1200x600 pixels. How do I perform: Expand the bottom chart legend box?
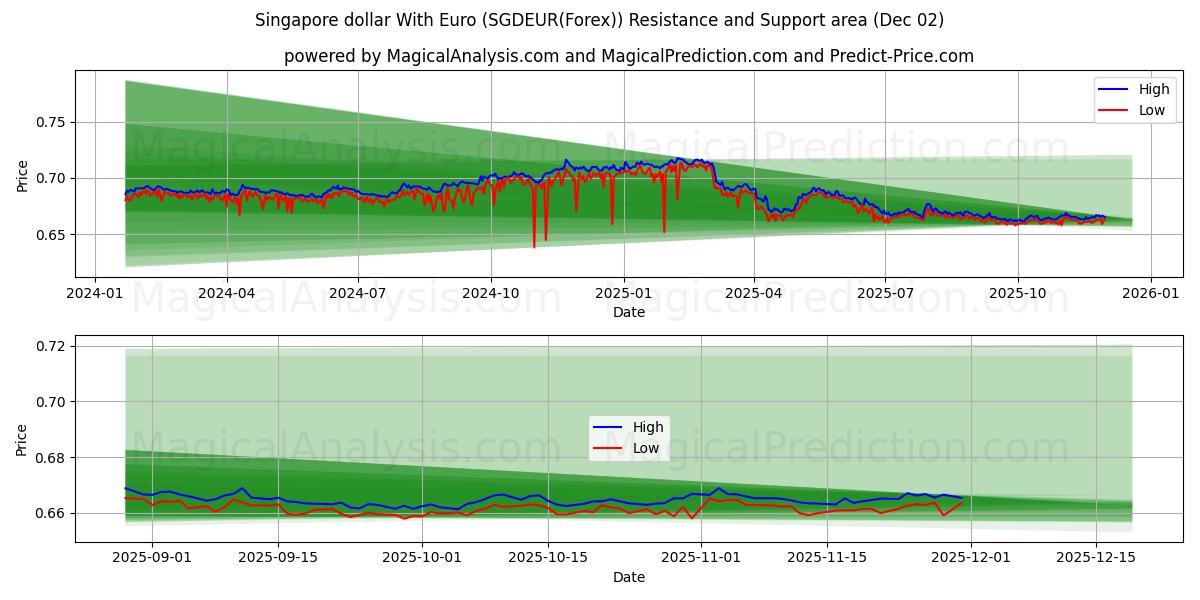point(628,437)
